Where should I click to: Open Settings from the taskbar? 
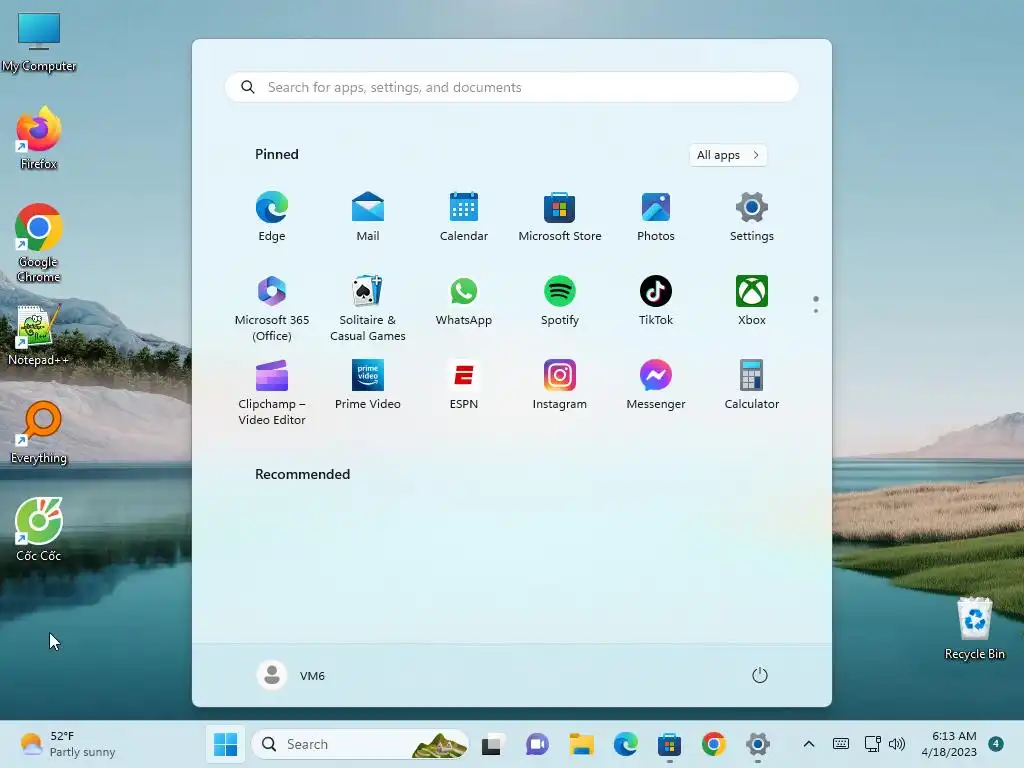758,744
